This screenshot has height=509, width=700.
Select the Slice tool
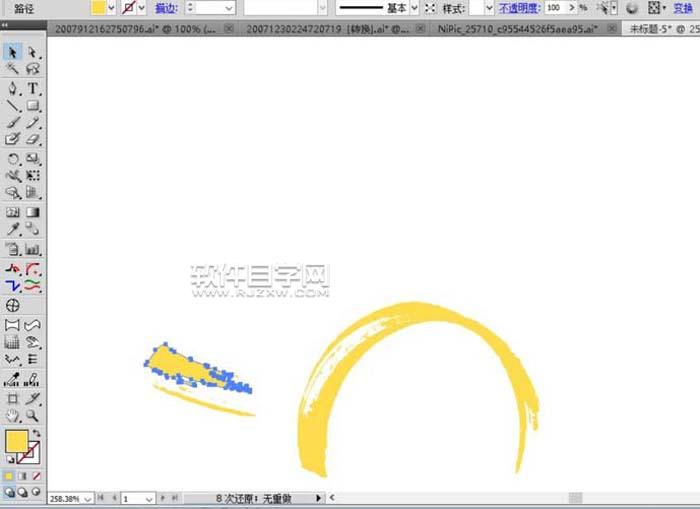tap(32, 398)
